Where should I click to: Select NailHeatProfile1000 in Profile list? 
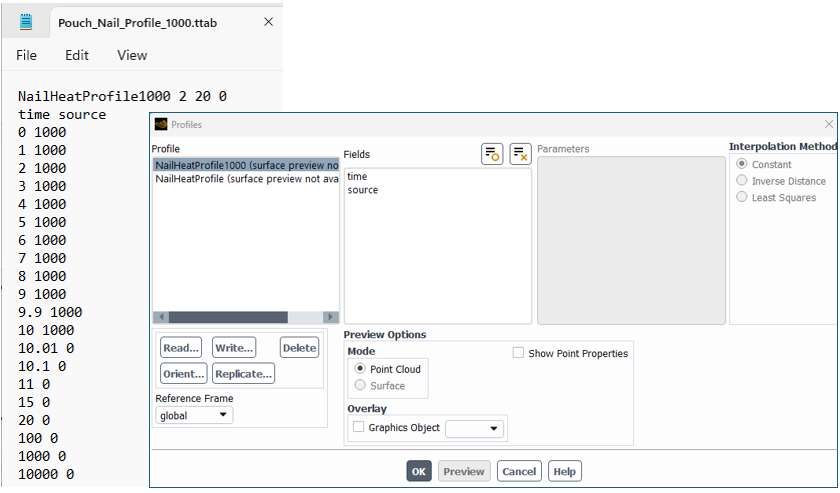(x=246, y=165)
